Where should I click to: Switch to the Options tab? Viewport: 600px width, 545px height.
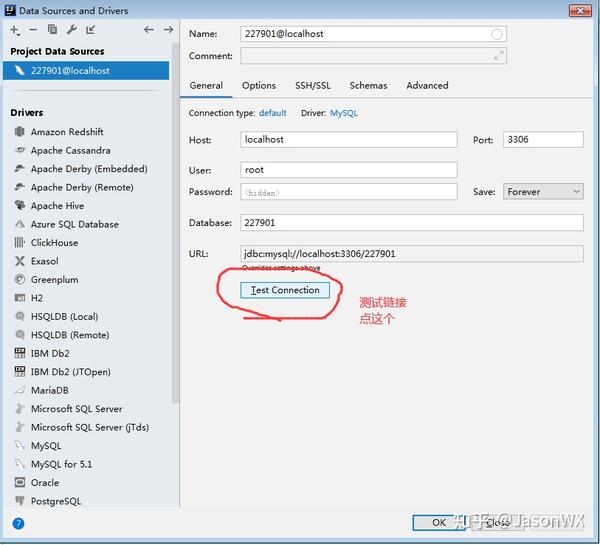(259, 85)
